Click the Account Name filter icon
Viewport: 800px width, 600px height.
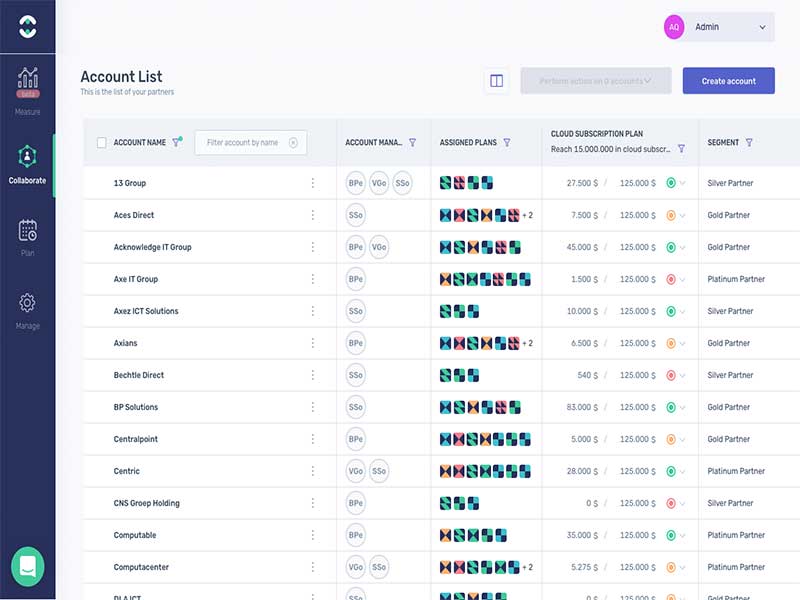coord(177,143)
